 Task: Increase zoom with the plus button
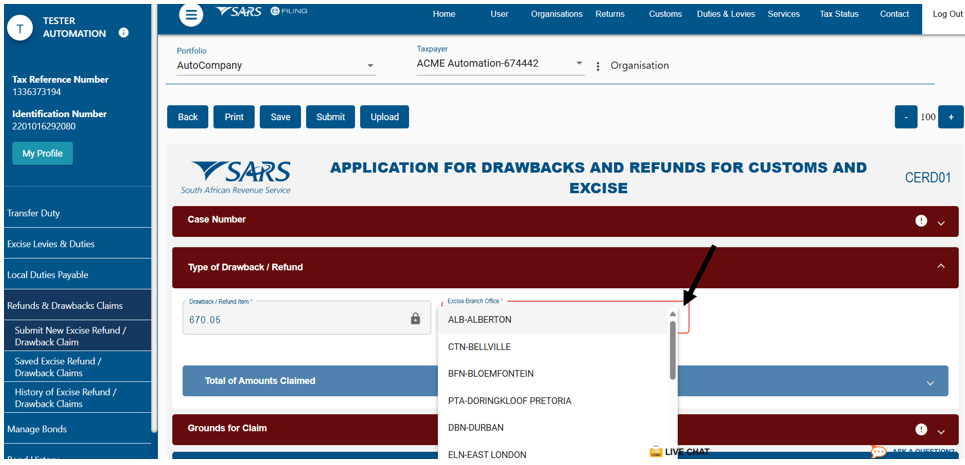(x=951, y=117)
